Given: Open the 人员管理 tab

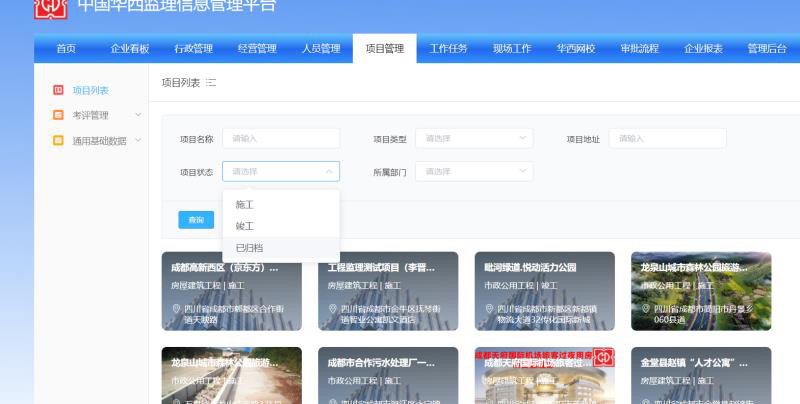Looking at the screenshot, I should 321,48.
